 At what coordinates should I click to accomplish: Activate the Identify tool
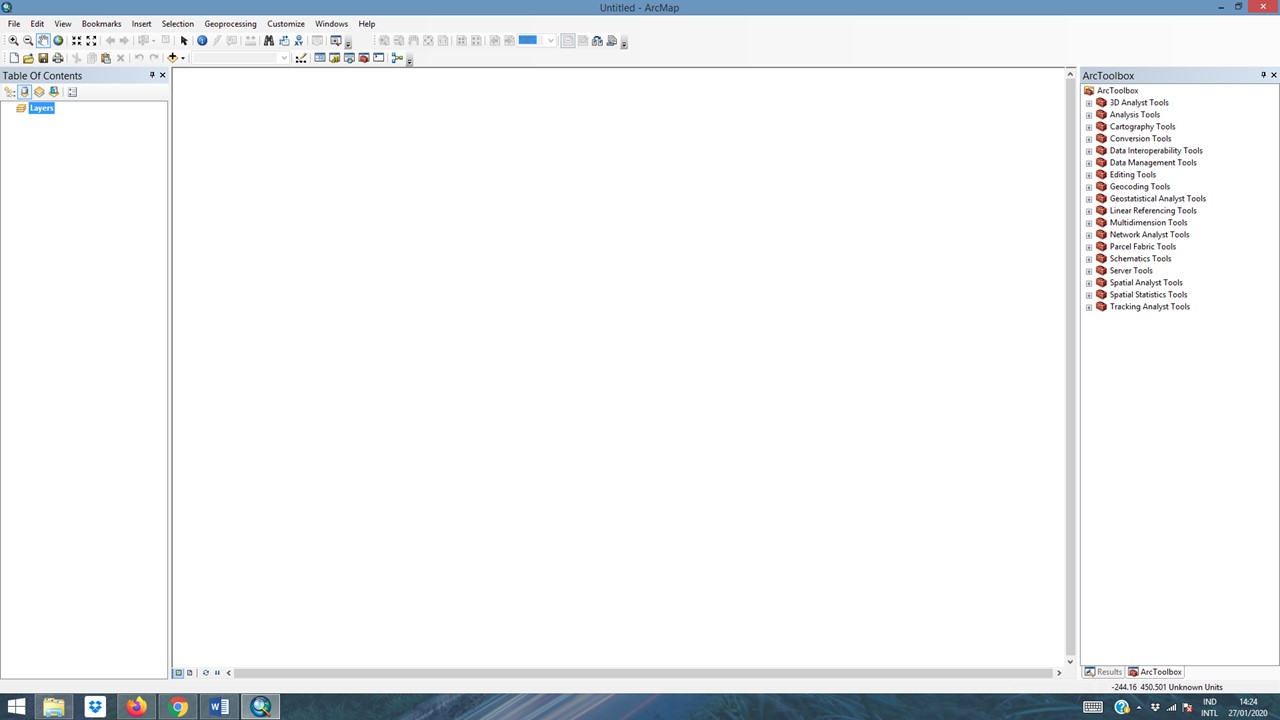click(202, 41)
